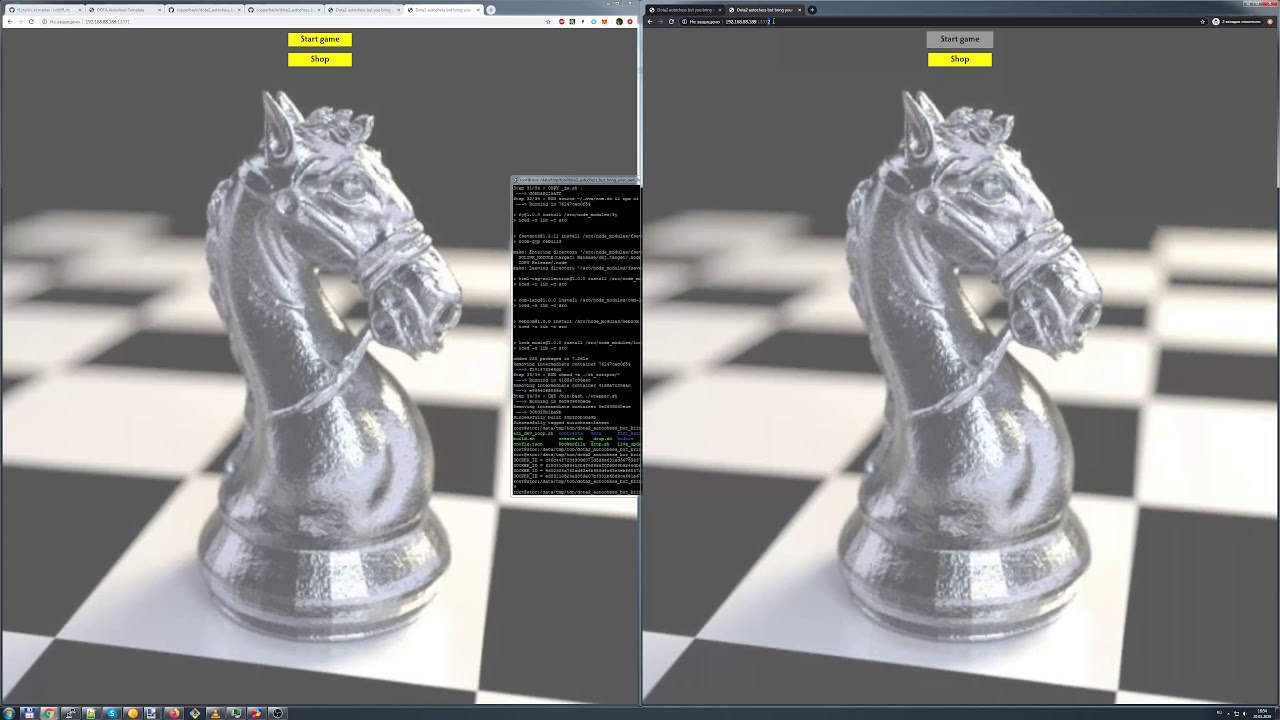Click Shop button in the left browser
Image resolution: width=1280 pixels, height=720 pixels.
(x=320, y=59)
